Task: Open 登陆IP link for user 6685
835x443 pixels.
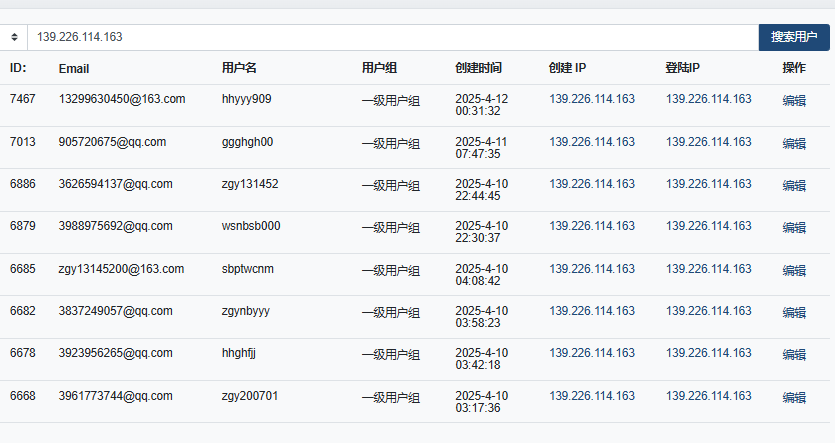Action: click(x=709, y=269)
